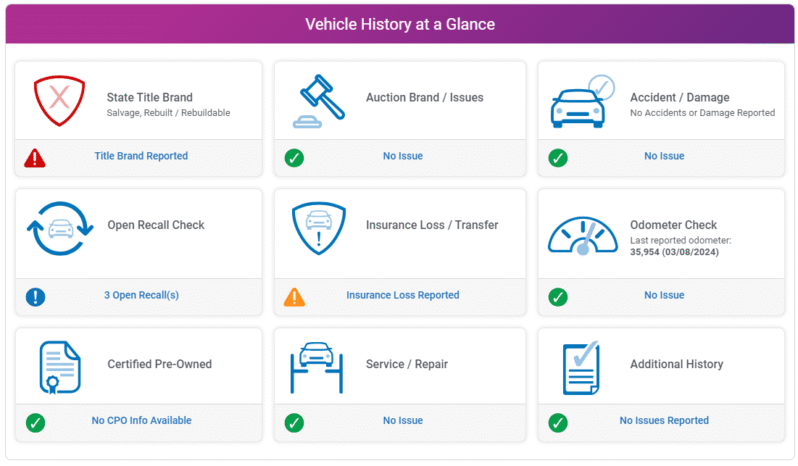The width and height of the screenshot is (798, 466).
Task: Click the orange warning triangle for Insurance Loss
Action: pyautogui.click(x=294, y=296)
